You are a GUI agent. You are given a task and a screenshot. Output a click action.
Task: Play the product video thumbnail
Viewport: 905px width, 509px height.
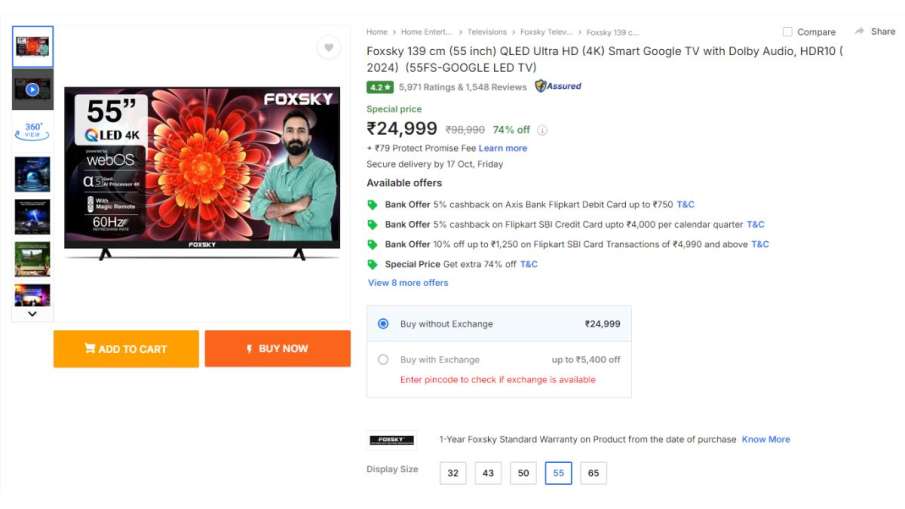coord(33,89)
